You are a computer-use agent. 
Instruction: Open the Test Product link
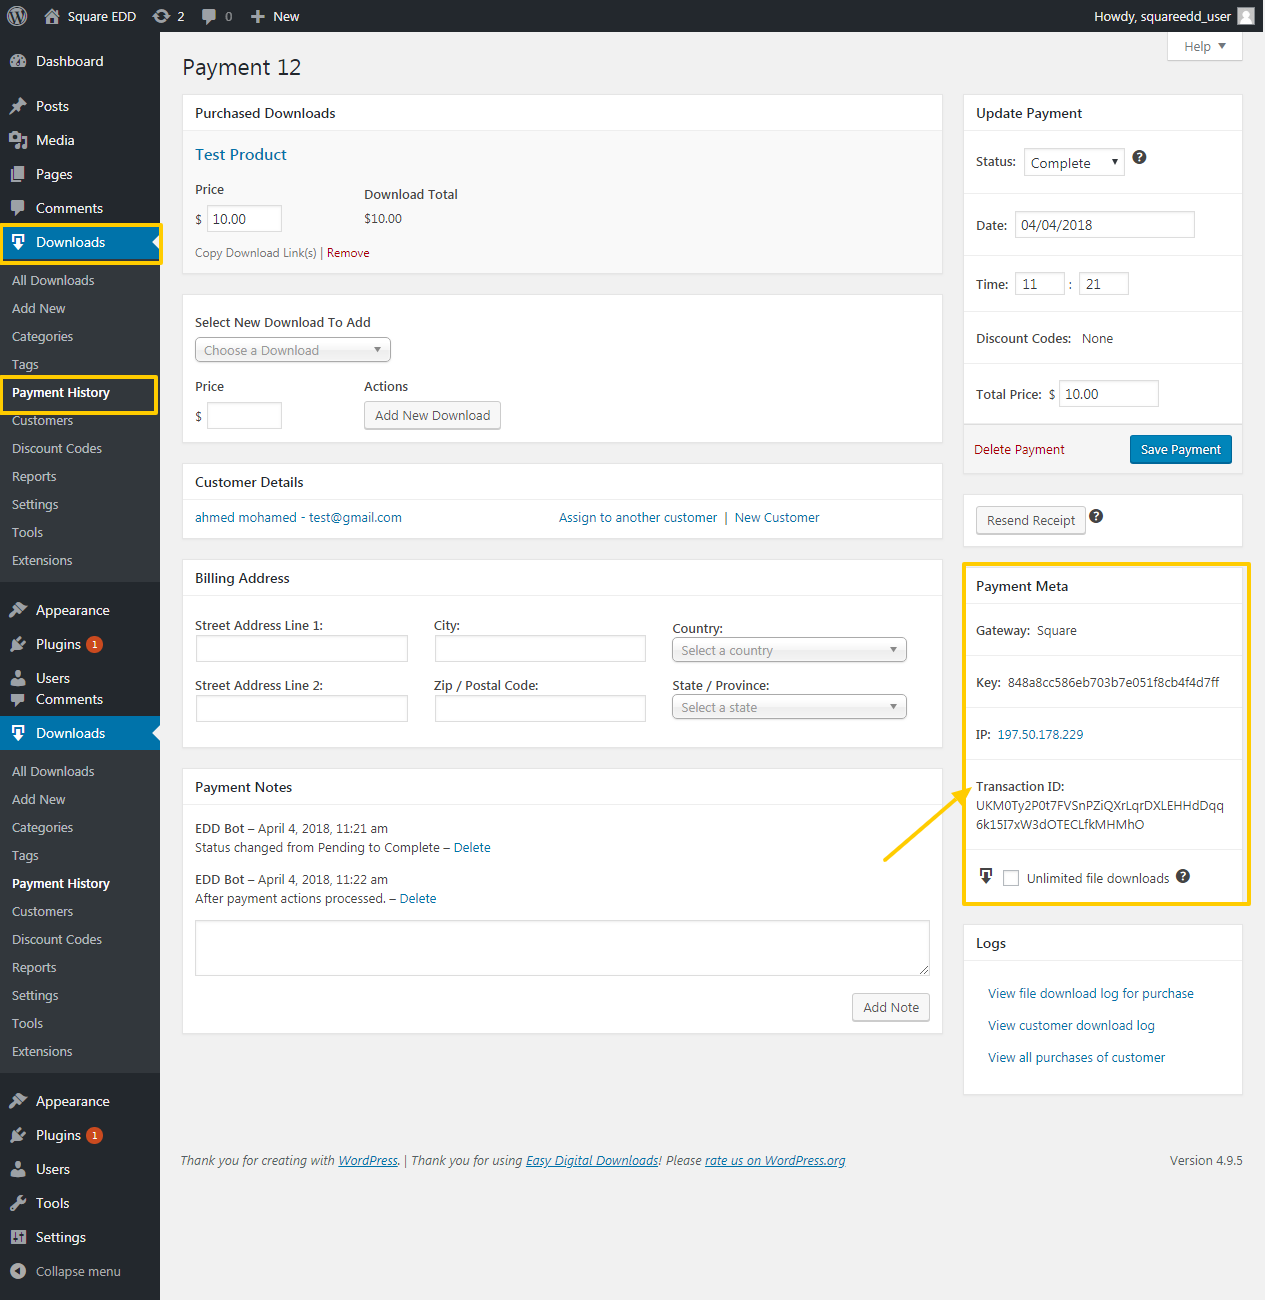(x=240, y=154)
